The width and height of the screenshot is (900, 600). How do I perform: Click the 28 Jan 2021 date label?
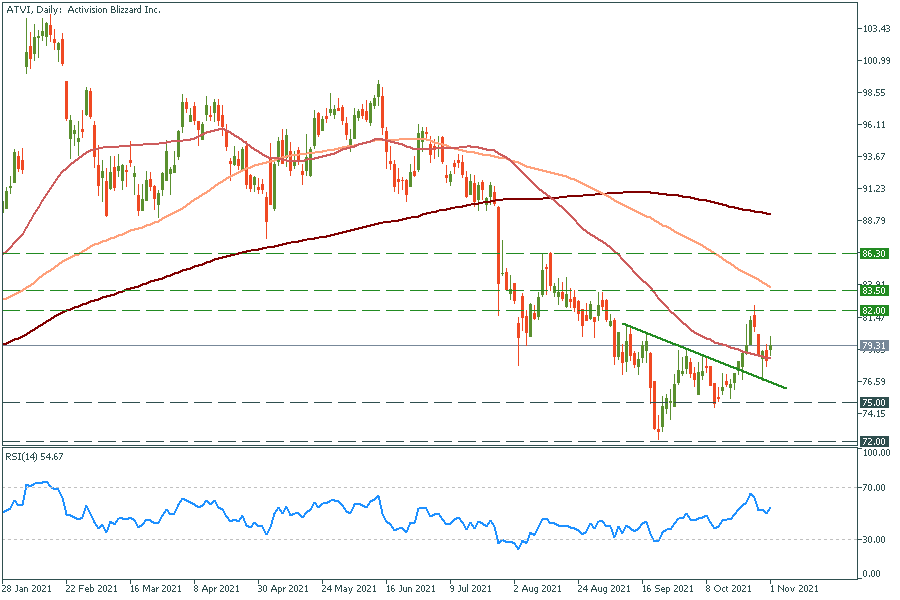click(x=25, y=590)
